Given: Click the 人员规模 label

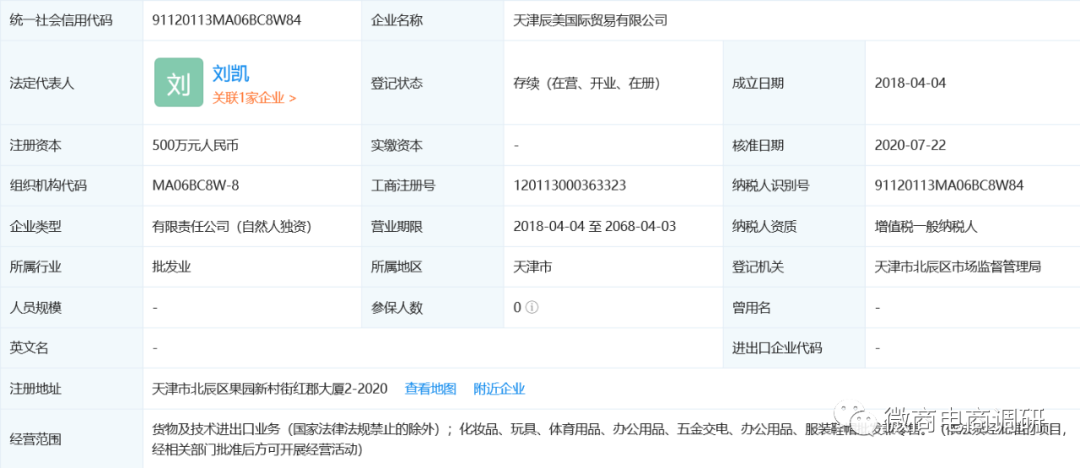Looking at the screenshot, I should (x=35, y=307).
